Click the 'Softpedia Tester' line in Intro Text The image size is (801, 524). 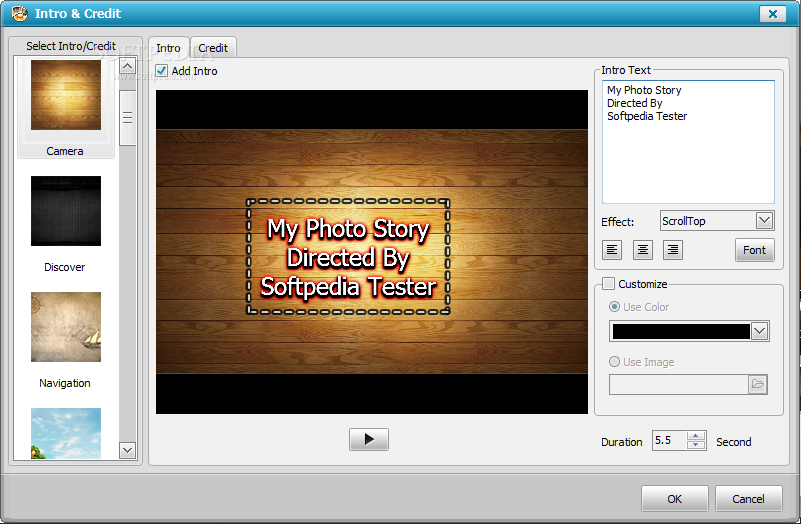[647, 116]
